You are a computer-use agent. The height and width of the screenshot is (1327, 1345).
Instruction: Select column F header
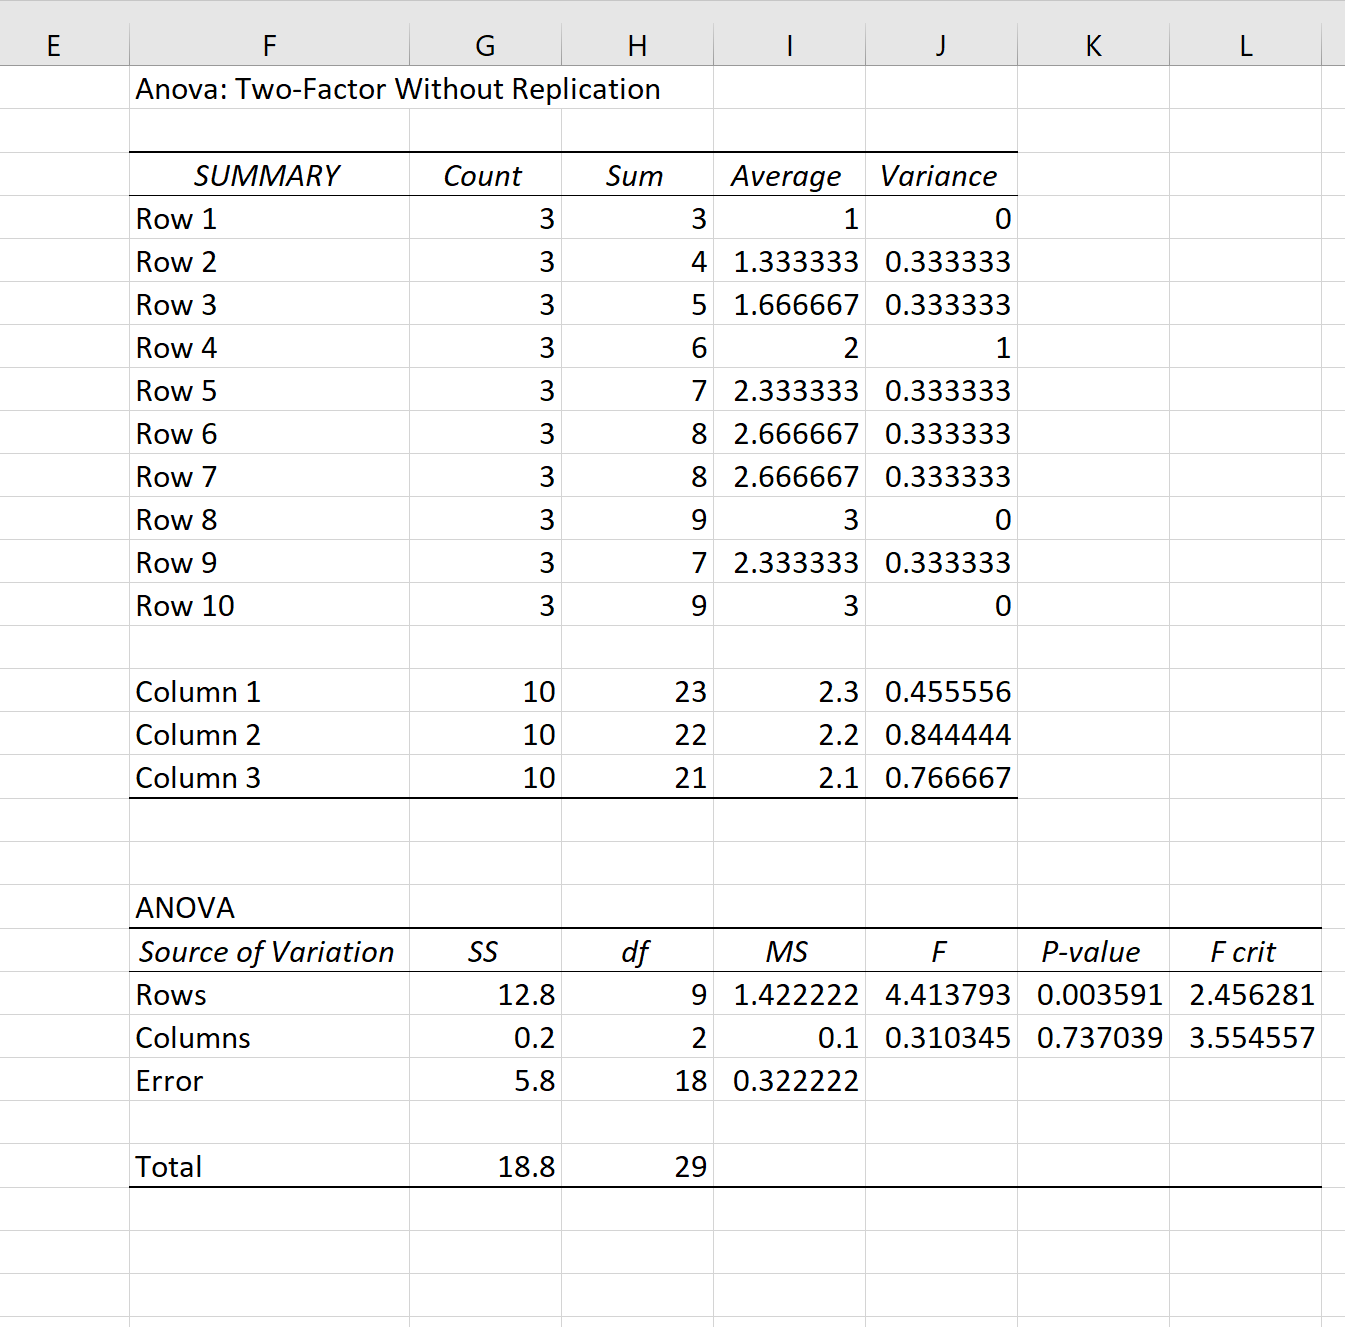(269, 45)
